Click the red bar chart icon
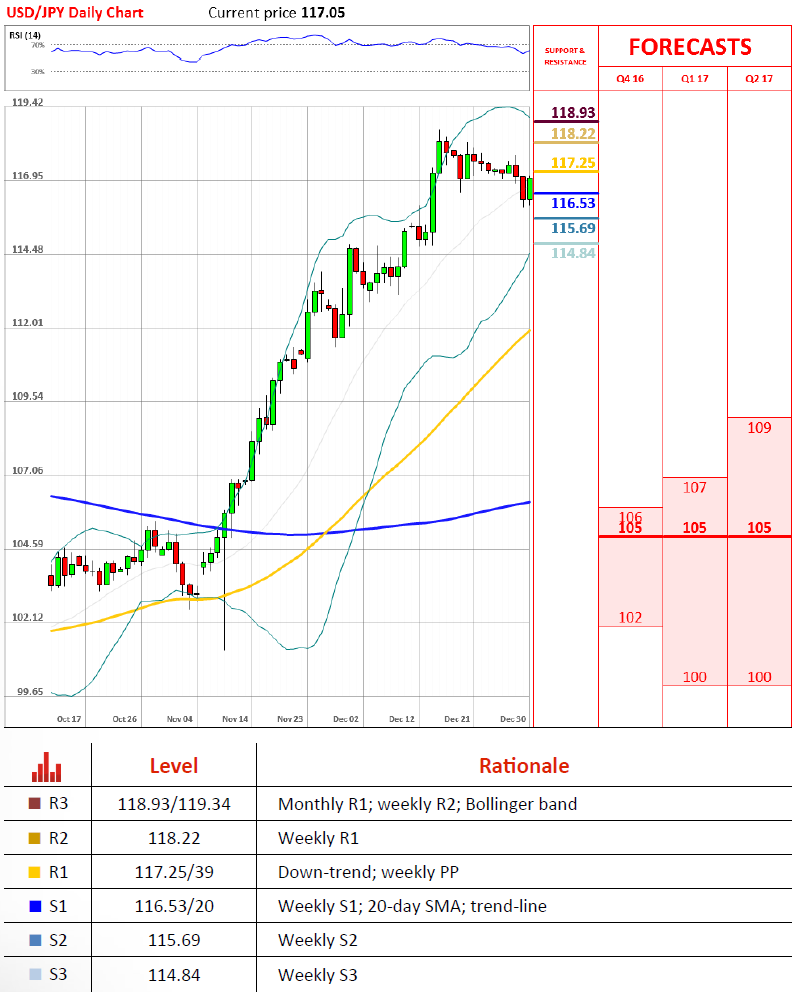 tap(47, 767)
